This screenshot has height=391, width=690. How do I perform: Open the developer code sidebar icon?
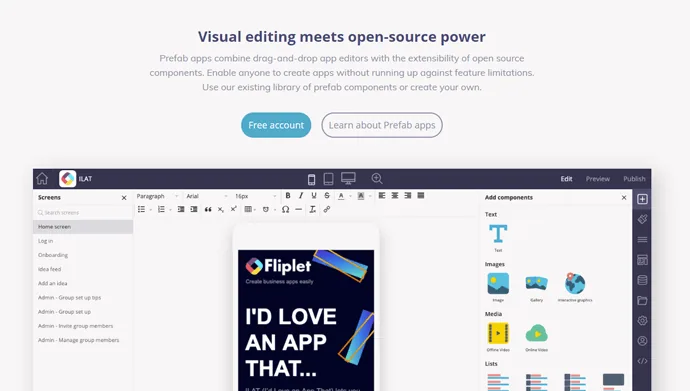click(642, 361)
